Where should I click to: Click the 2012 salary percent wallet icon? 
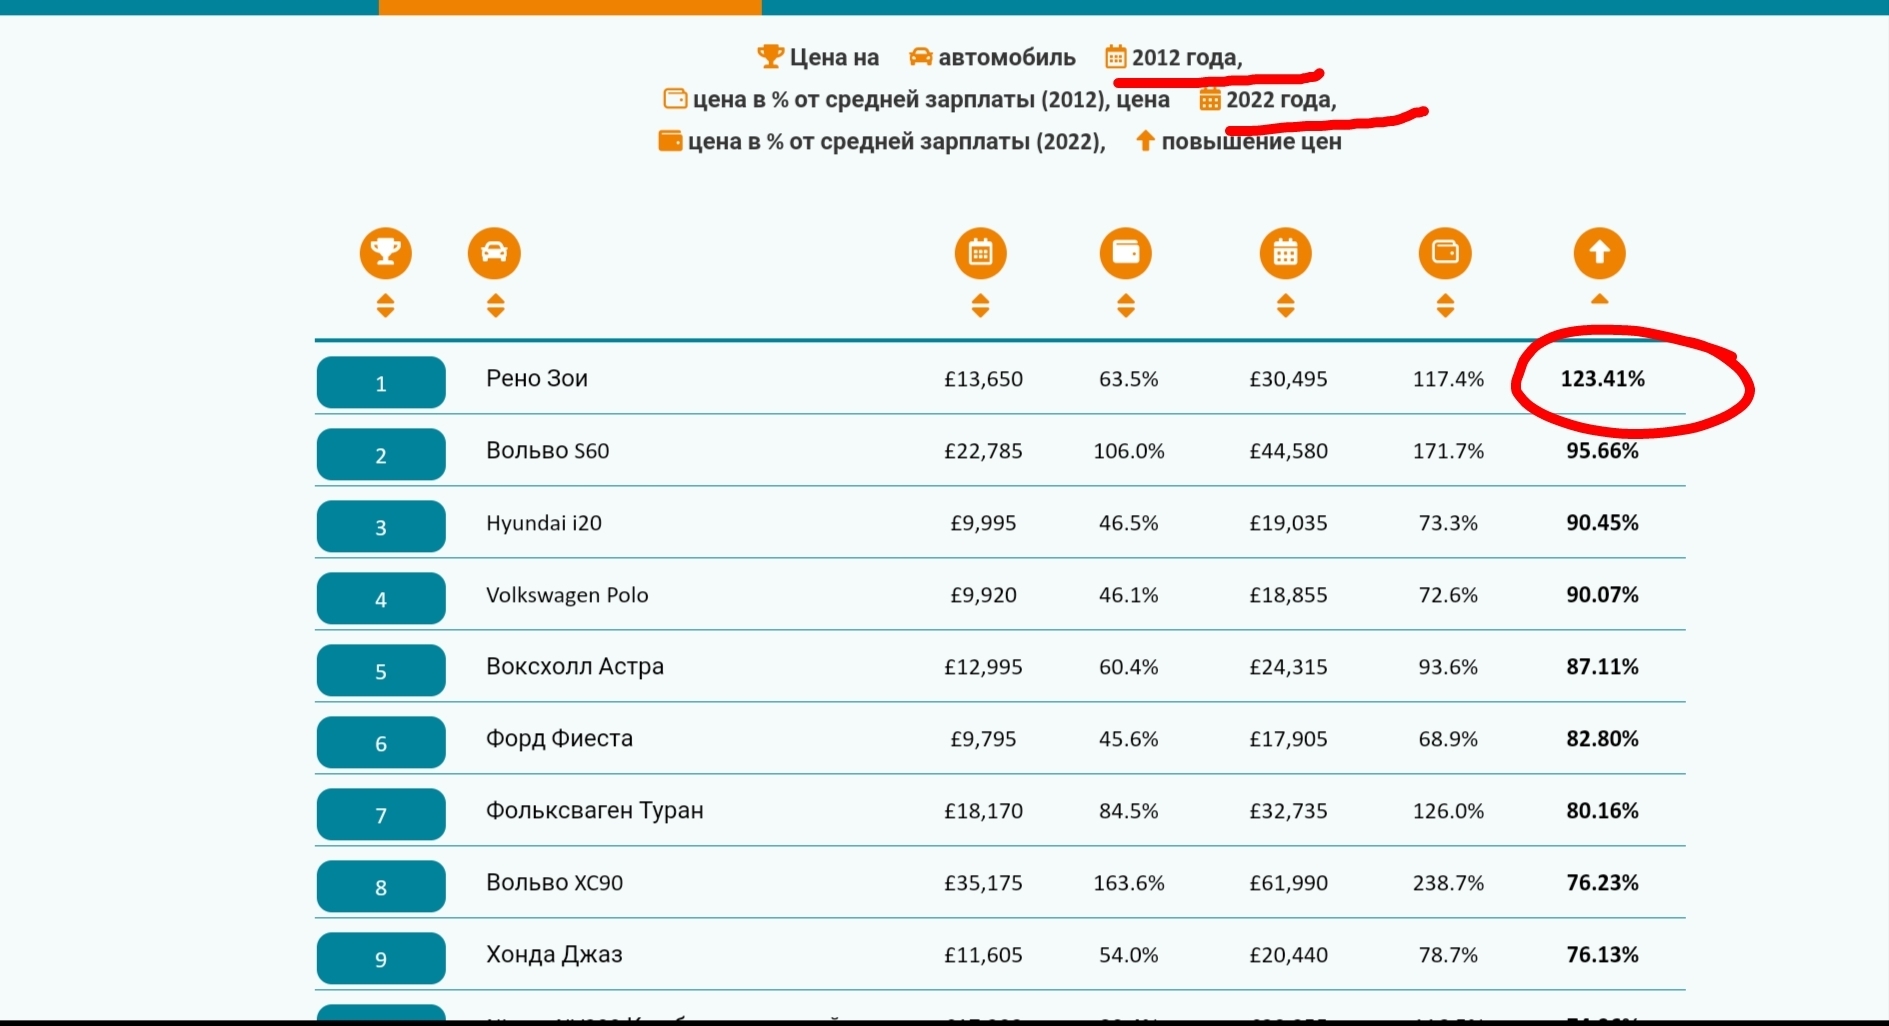(x=1125, y=253)
